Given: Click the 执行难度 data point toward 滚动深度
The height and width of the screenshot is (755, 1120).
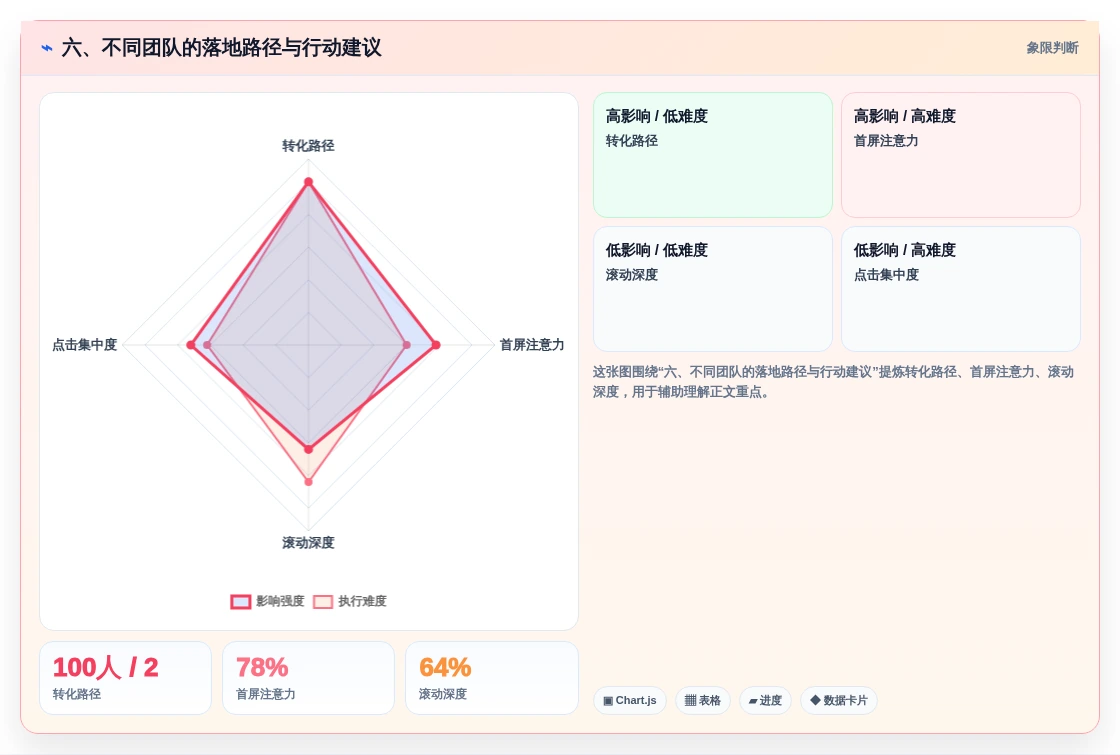Looking at the screenshot, I should pos(309,482).
